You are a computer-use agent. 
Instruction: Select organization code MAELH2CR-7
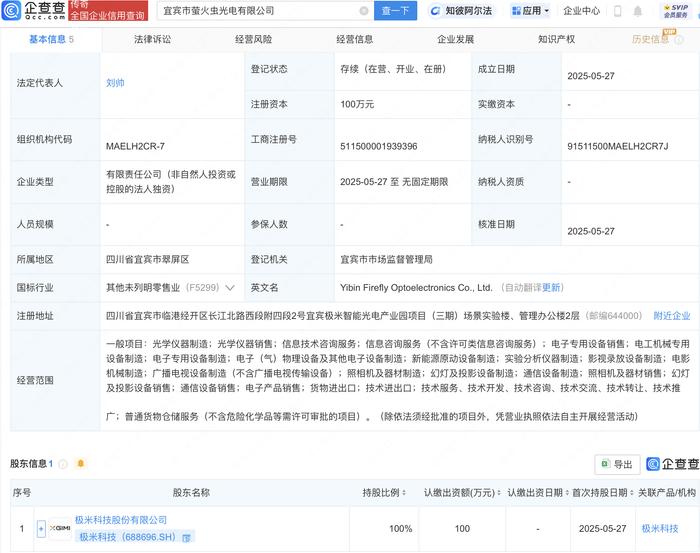tap(135, 146)
